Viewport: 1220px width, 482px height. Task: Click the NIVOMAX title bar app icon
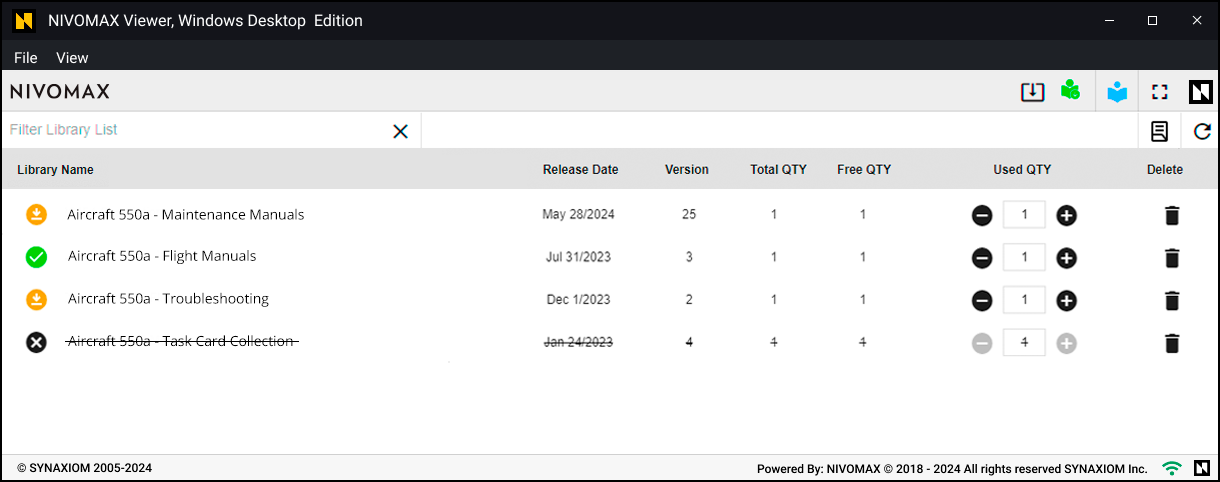click(x=26, y=20)
